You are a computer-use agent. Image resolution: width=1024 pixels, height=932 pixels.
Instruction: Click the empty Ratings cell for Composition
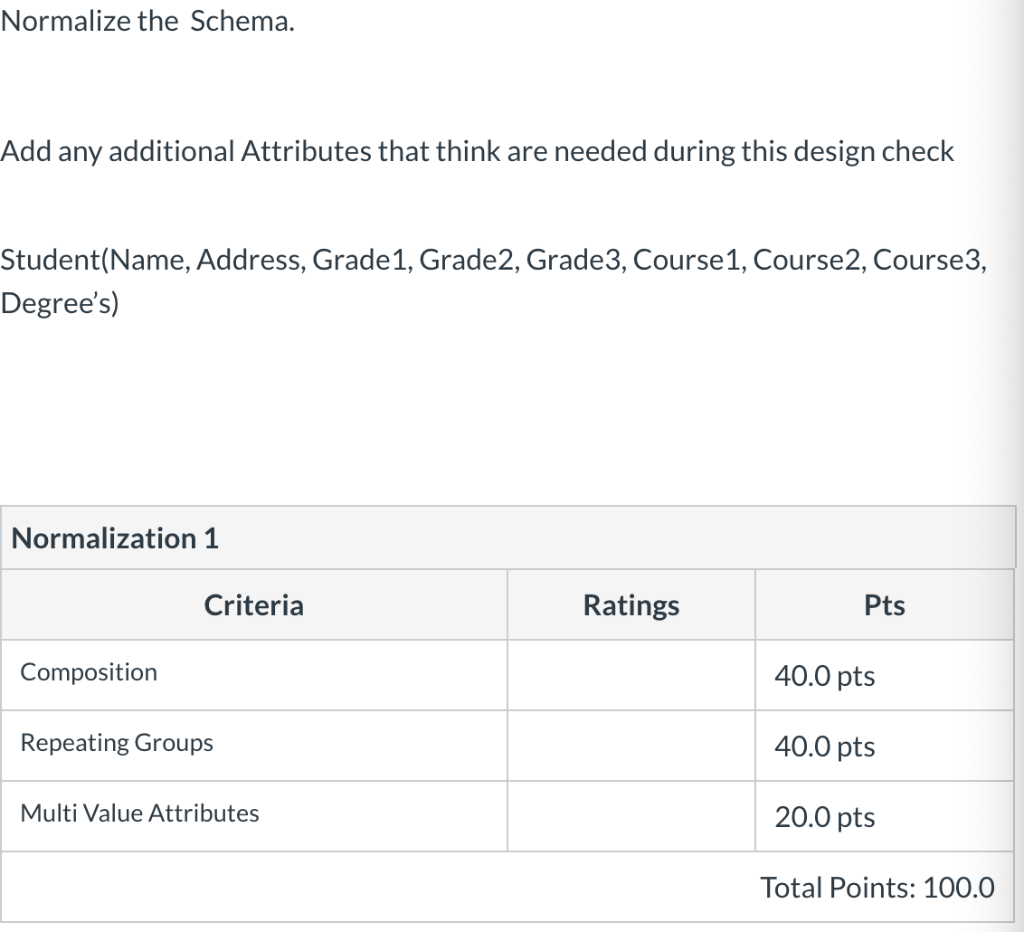630,675
